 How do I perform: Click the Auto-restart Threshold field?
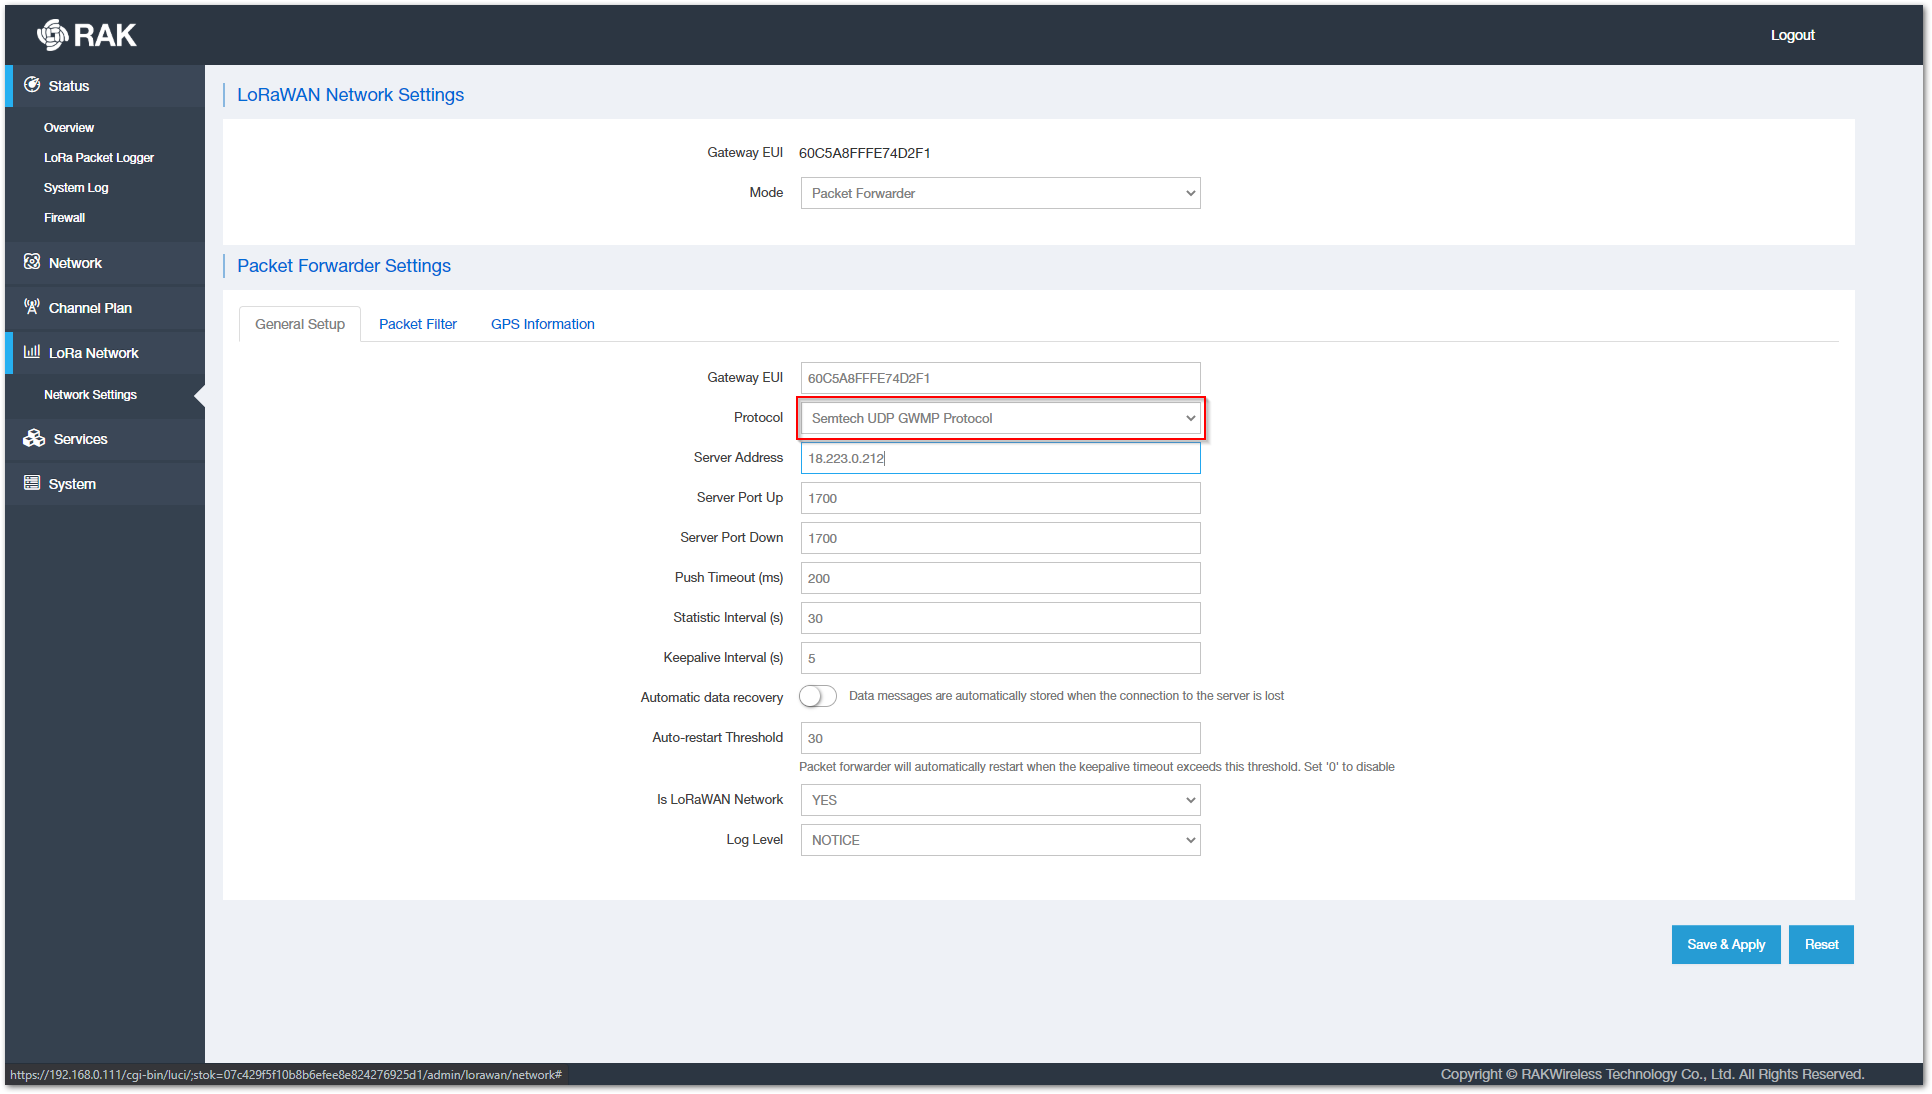[1000, 738]
